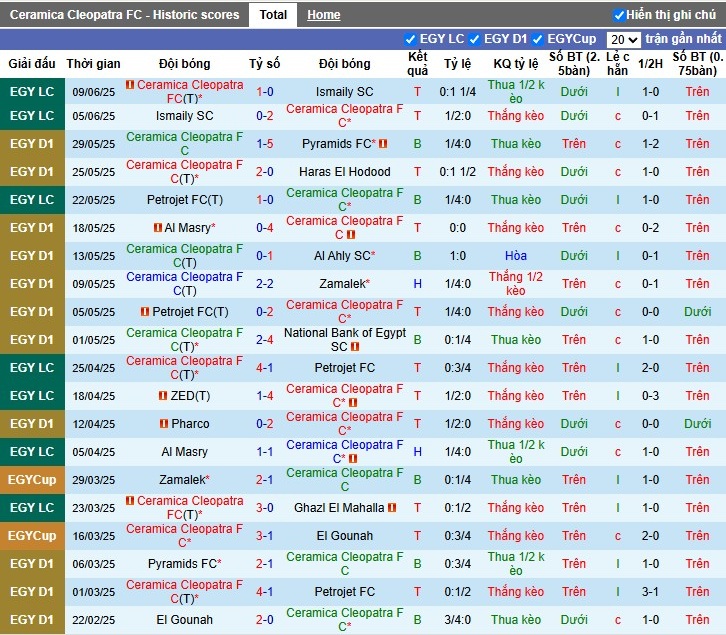Toggle the Hiển thị ghi chú checkbox
Image resolution: width=726 pixels, height=635 pixels.
click(x=619, y=15)
